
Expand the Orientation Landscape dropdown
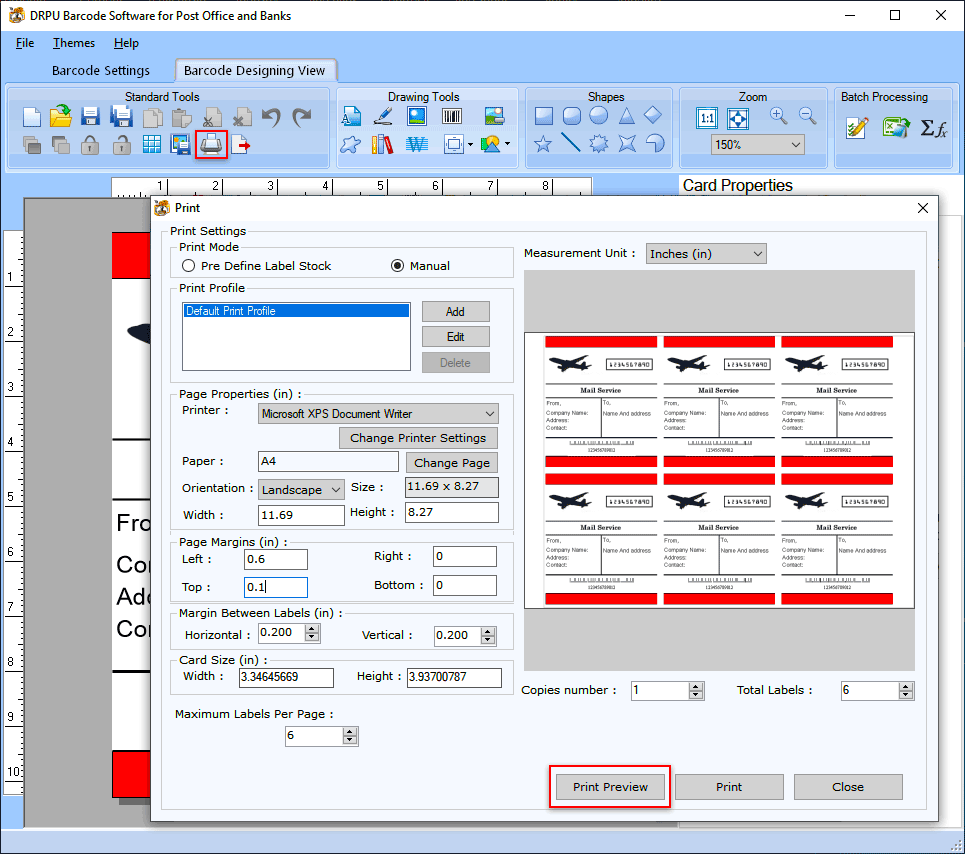(x=301, y=490)
